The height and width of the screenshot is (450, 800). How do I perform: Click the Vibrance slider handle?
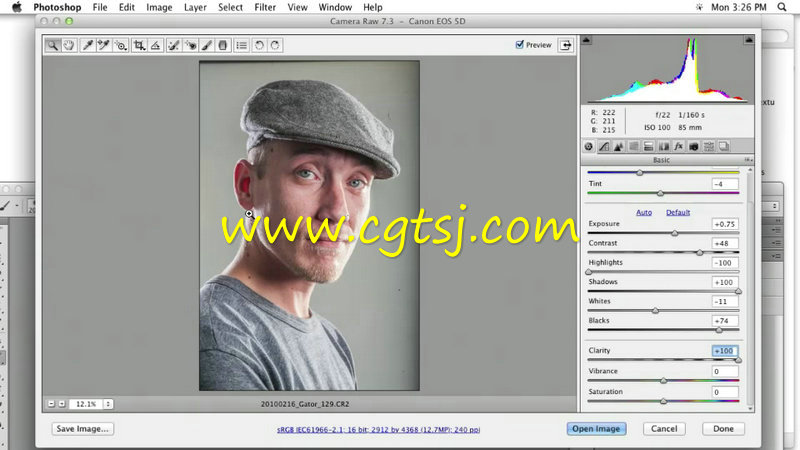[x=663, y=381]
